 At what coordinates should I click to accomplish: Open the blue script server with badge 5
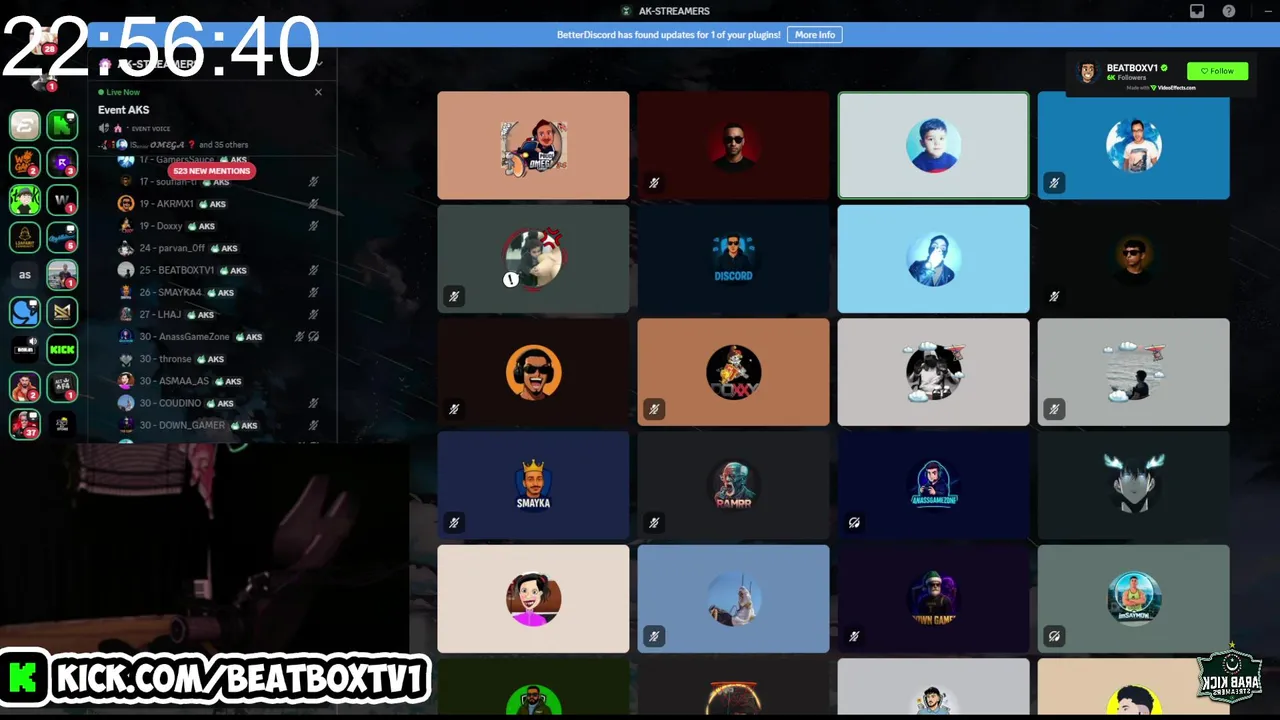click(62, 237)
